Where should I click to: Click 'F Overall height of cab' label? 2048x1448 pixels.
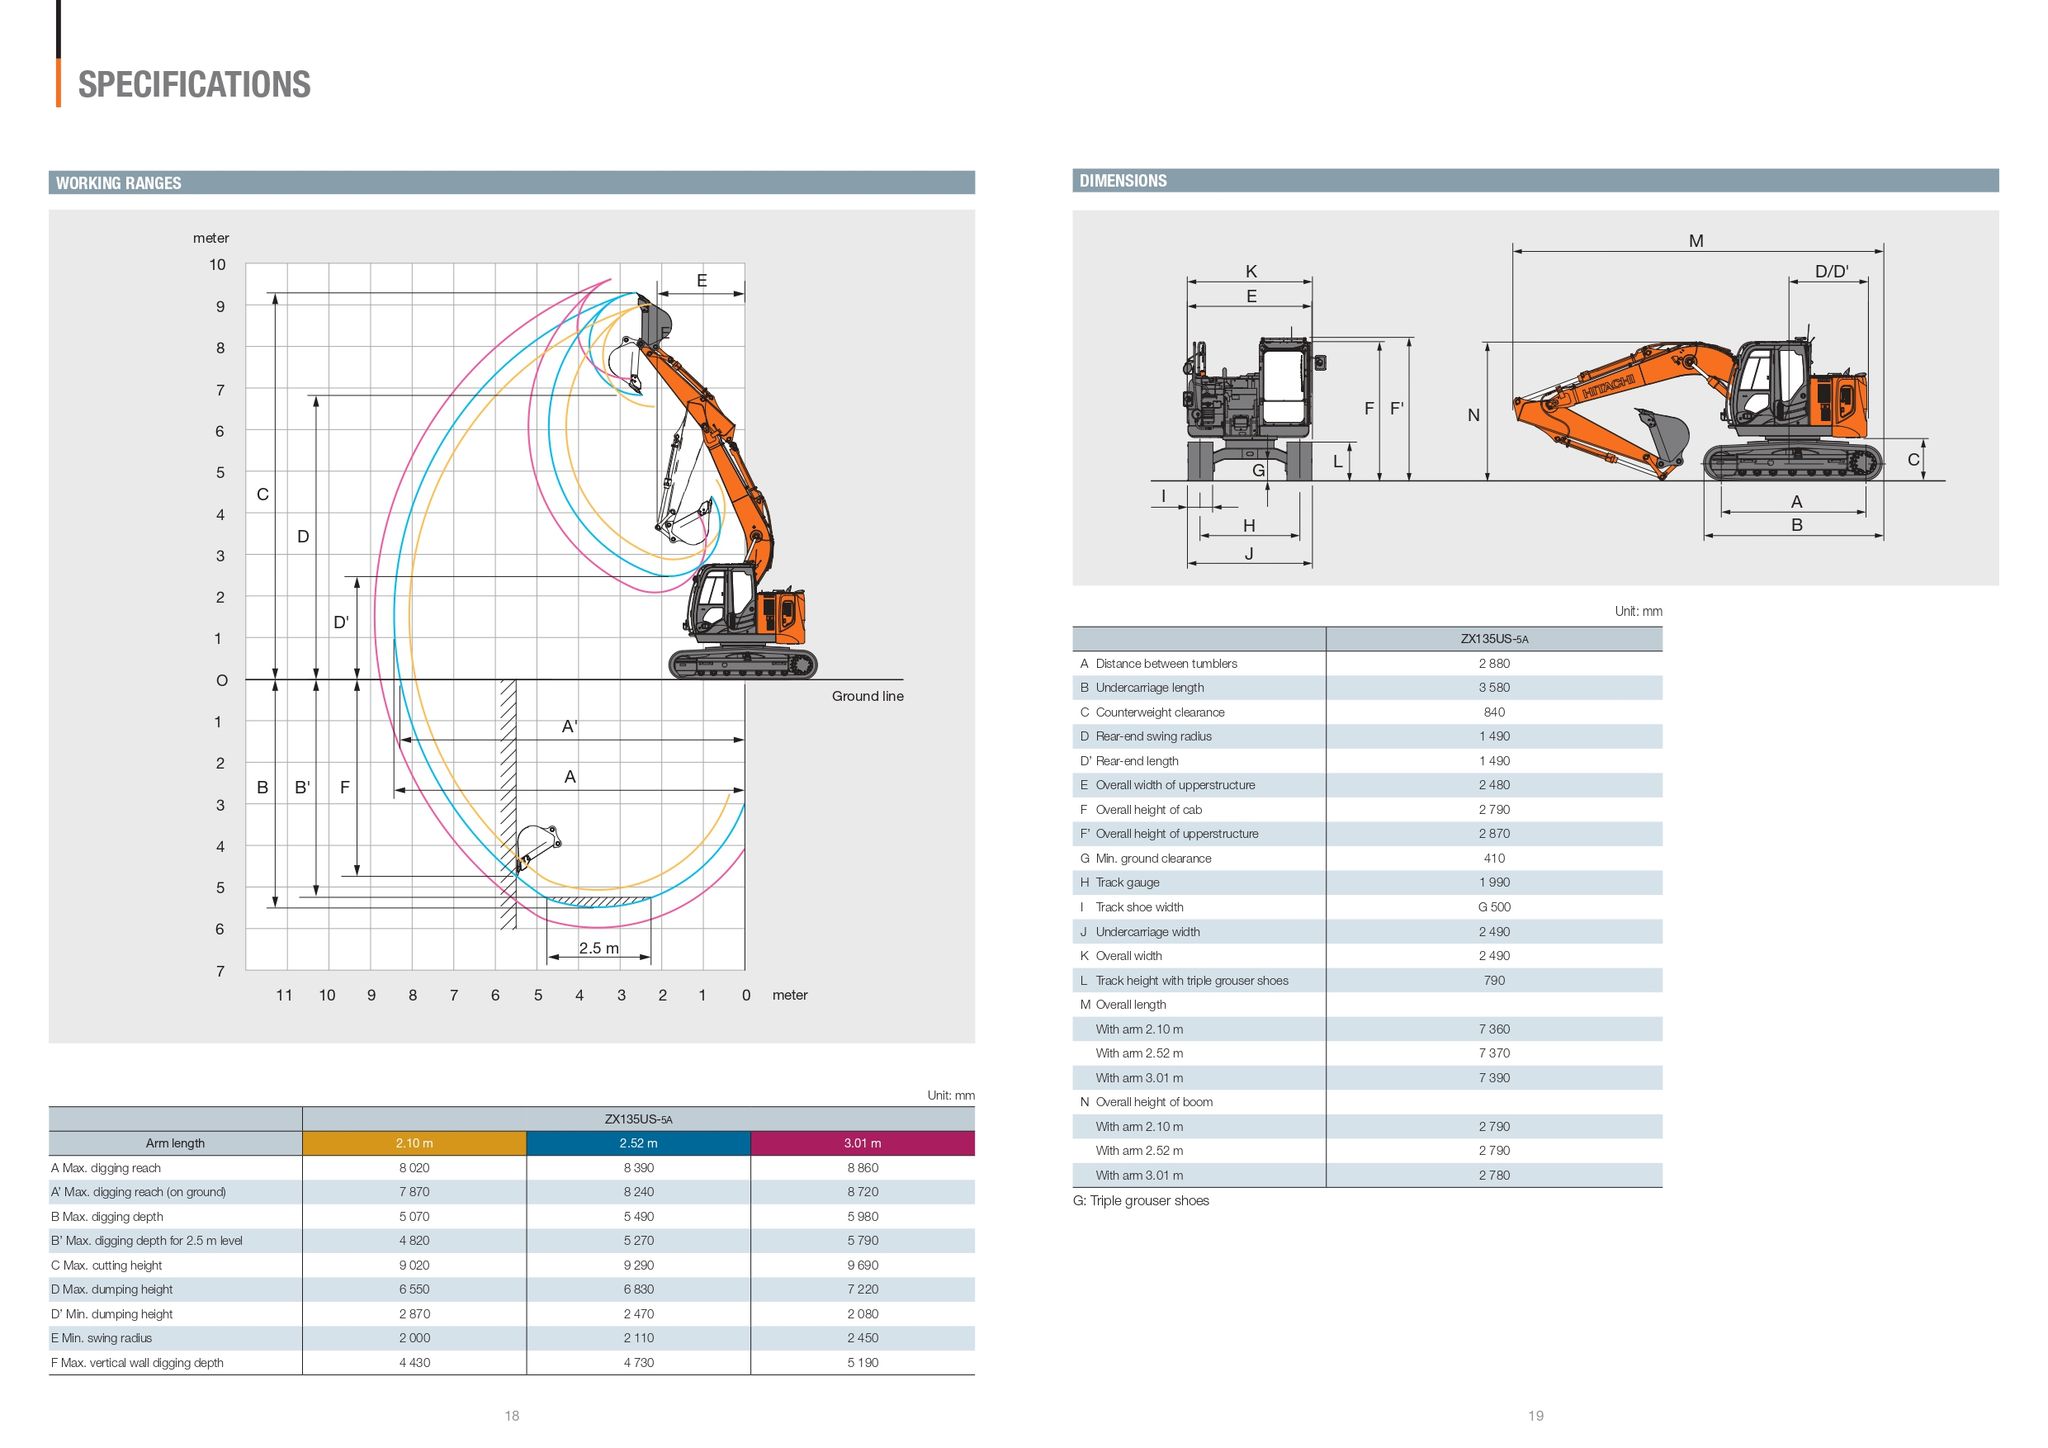click(1141, 810)
